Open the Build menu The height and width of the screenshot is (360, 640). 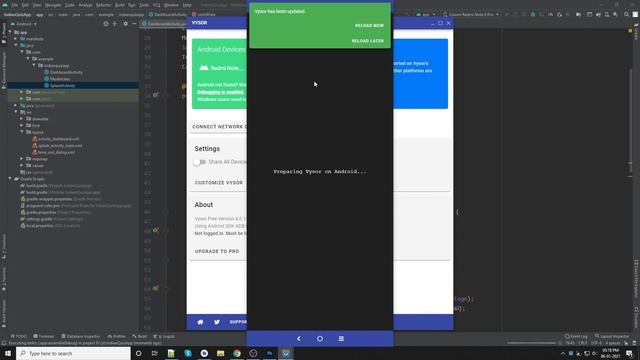(x=120, y=5)
